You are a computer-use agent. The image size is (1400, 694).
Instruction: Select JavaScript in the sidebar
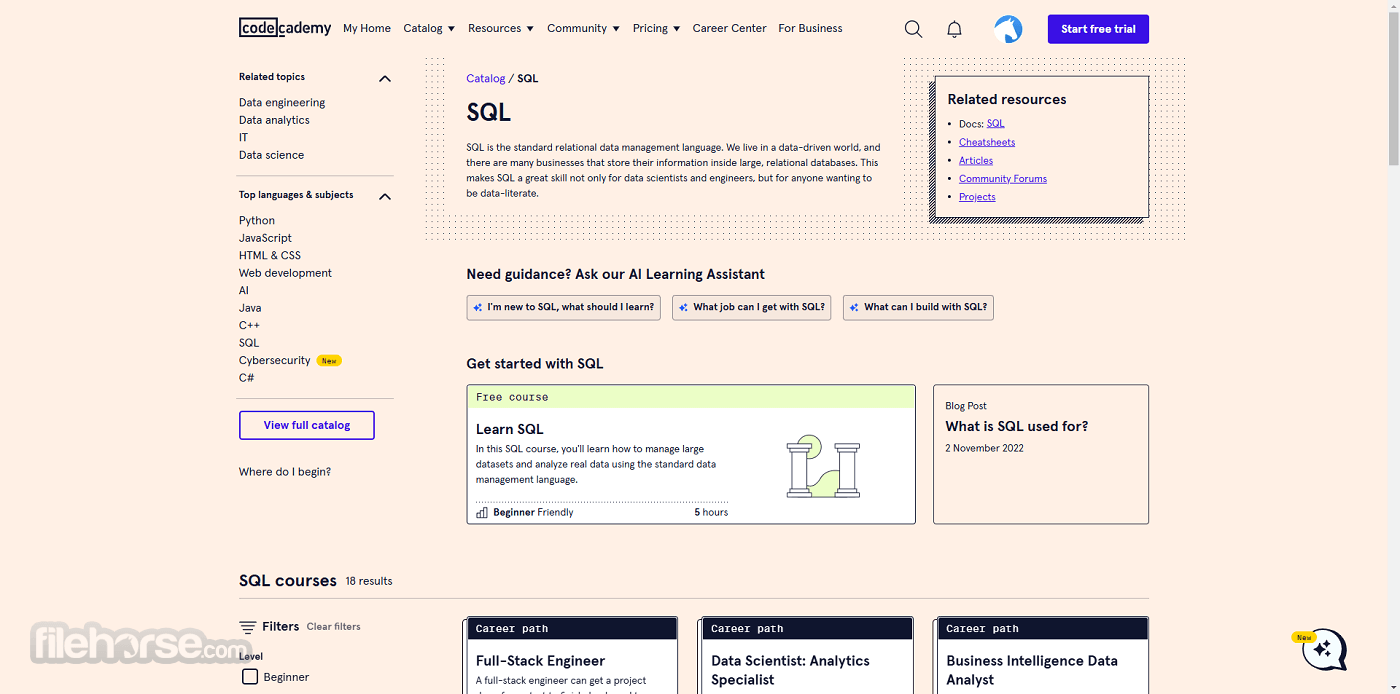(265, 238)
